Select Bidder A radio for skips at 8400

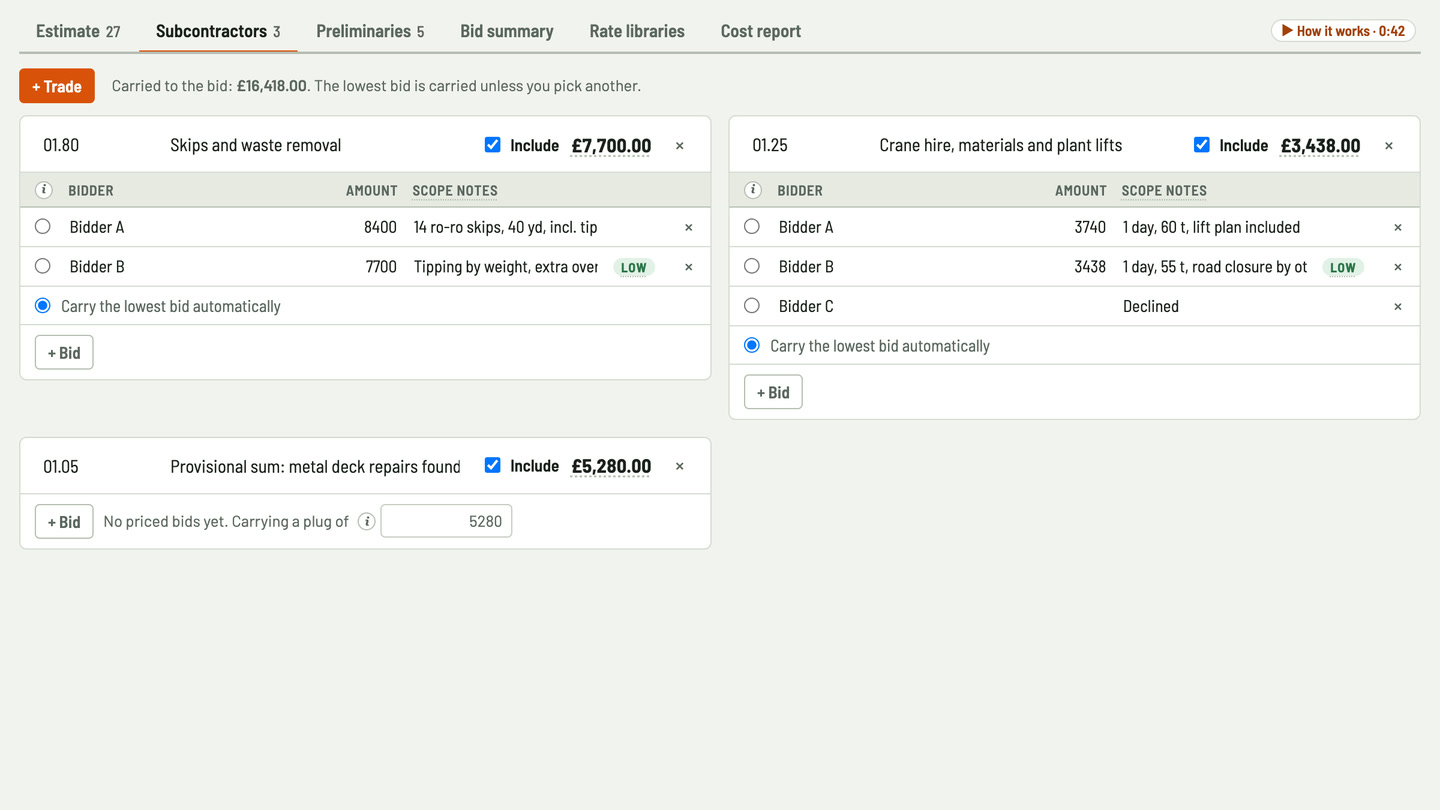[43, 227]
